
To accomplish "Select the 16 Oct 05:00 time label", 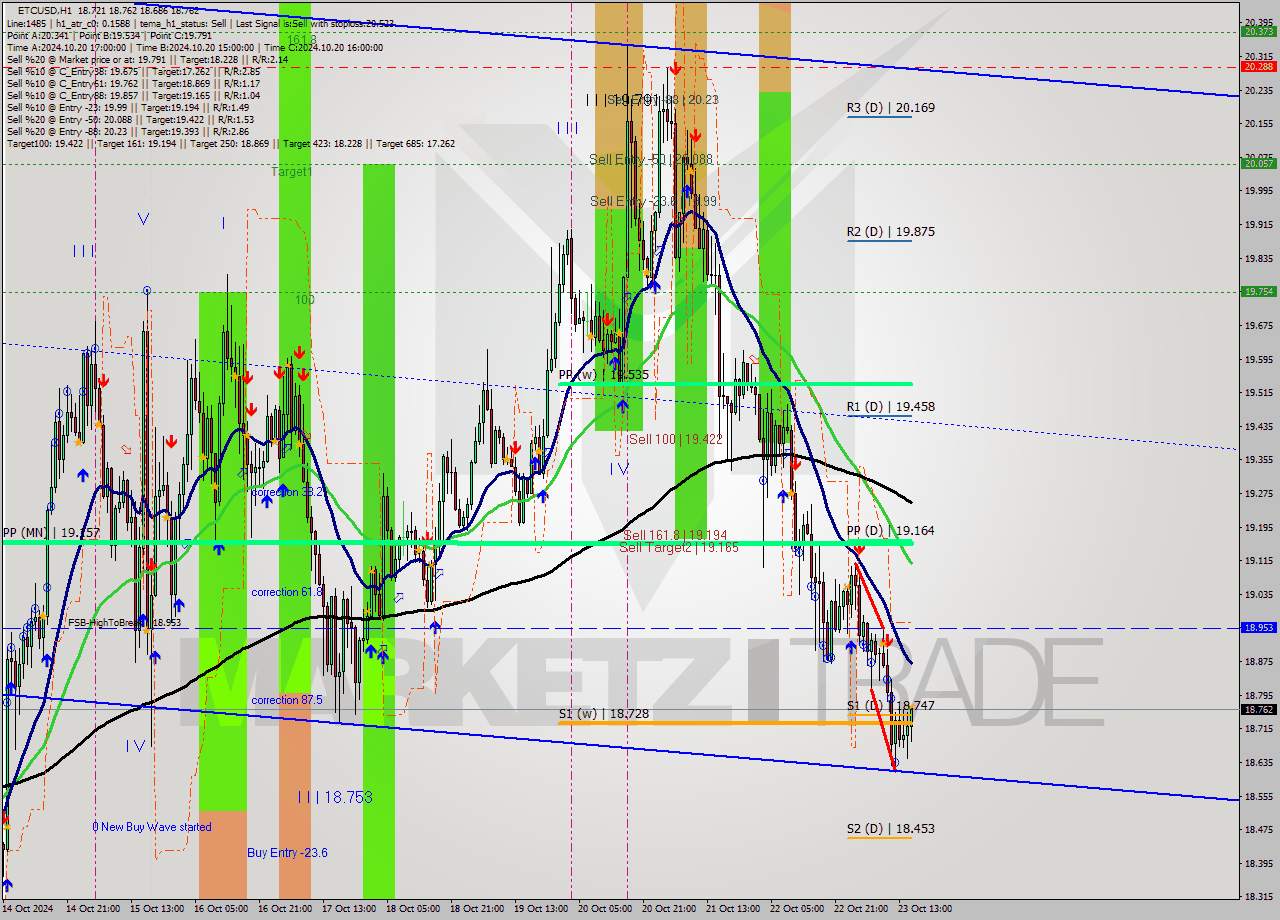I will [221, 909].
